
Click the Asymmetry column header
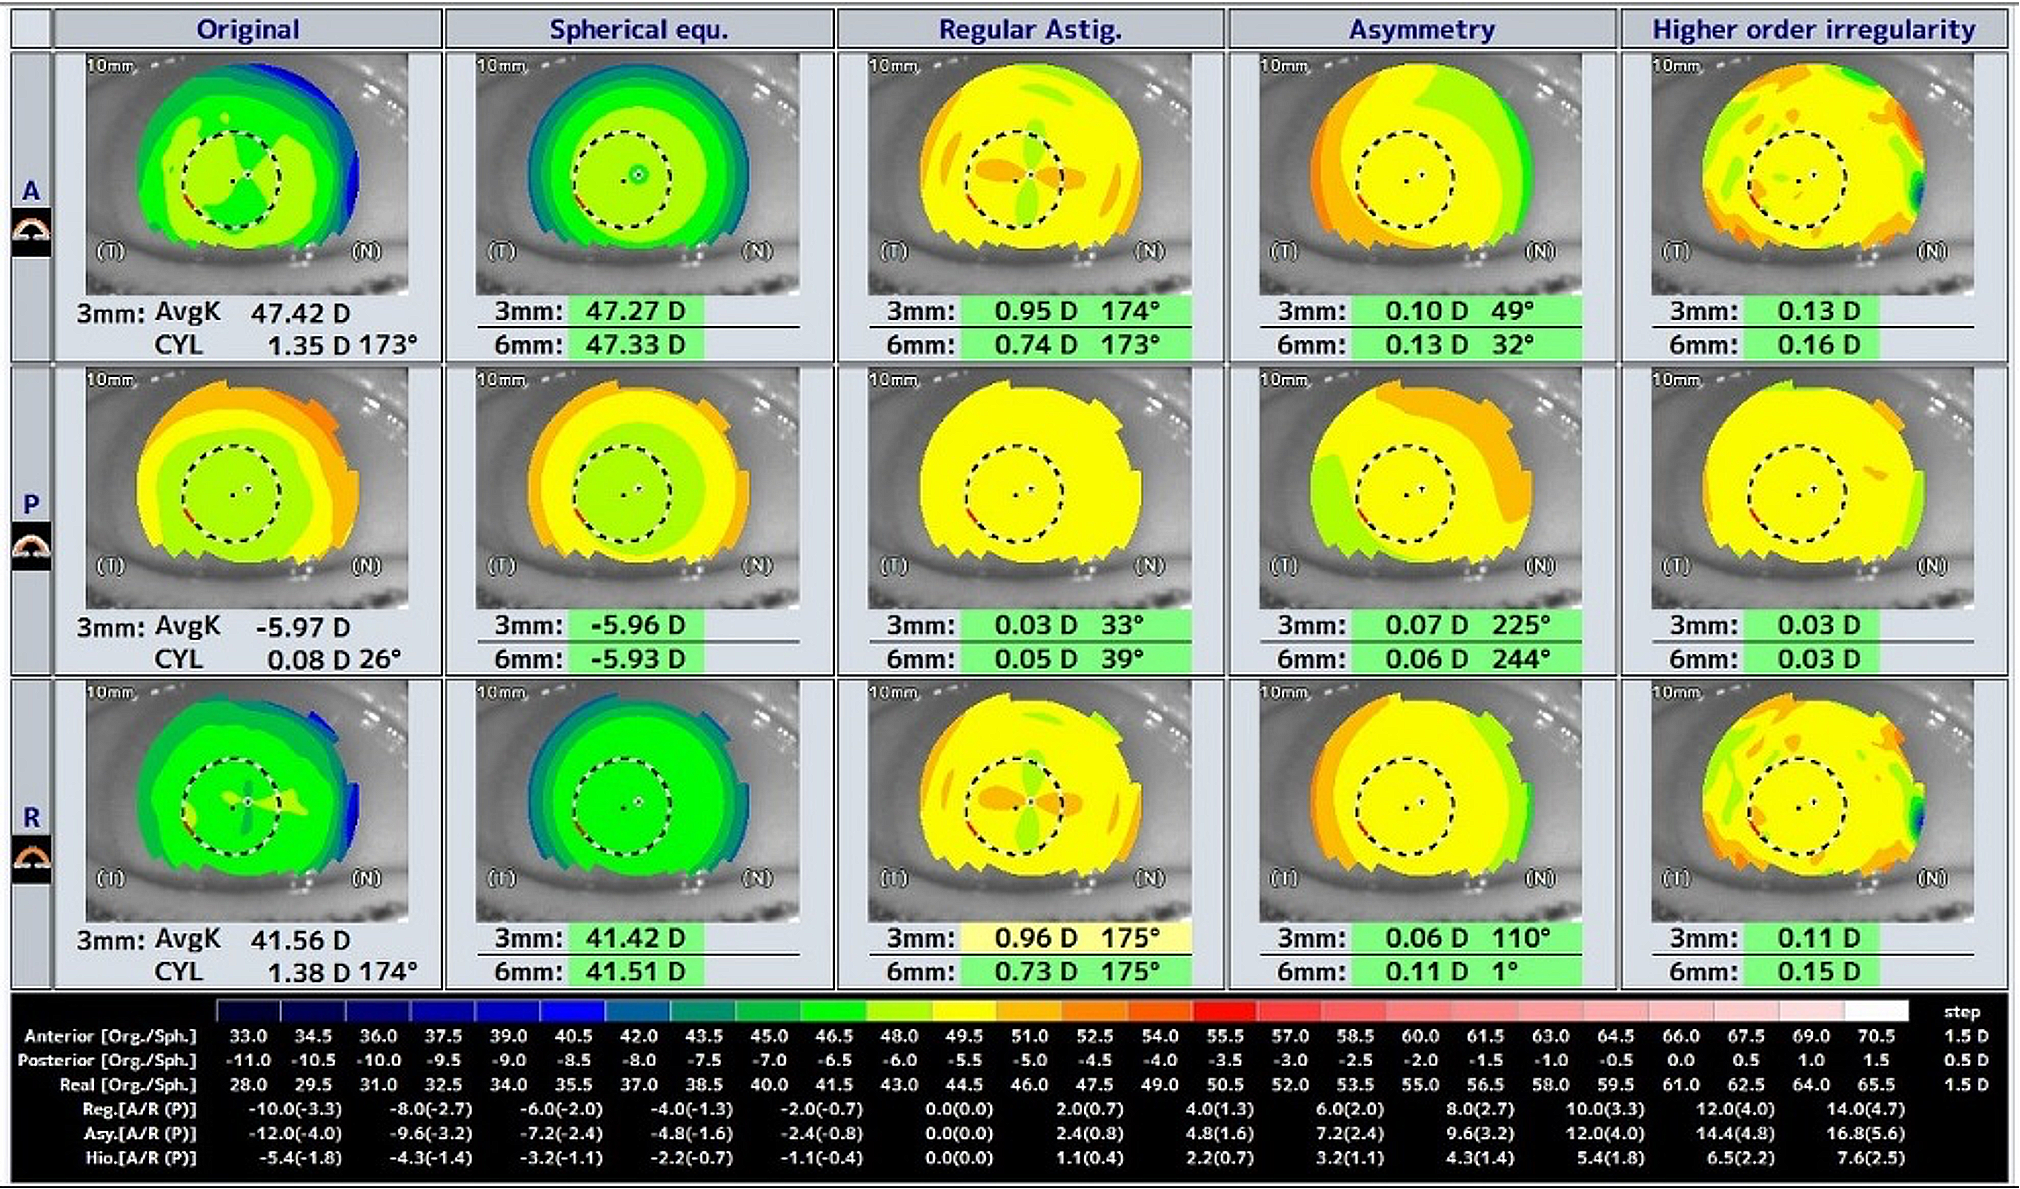[x=1421, y=29]
